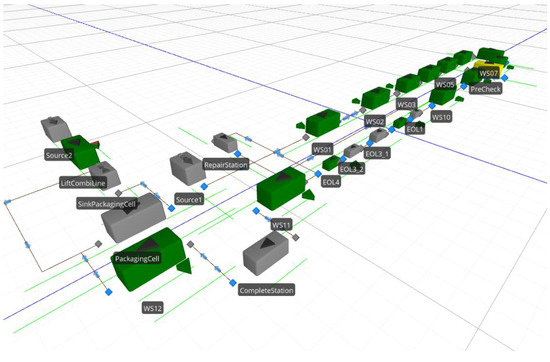Click the Source2 label

[x=59, y=155]
